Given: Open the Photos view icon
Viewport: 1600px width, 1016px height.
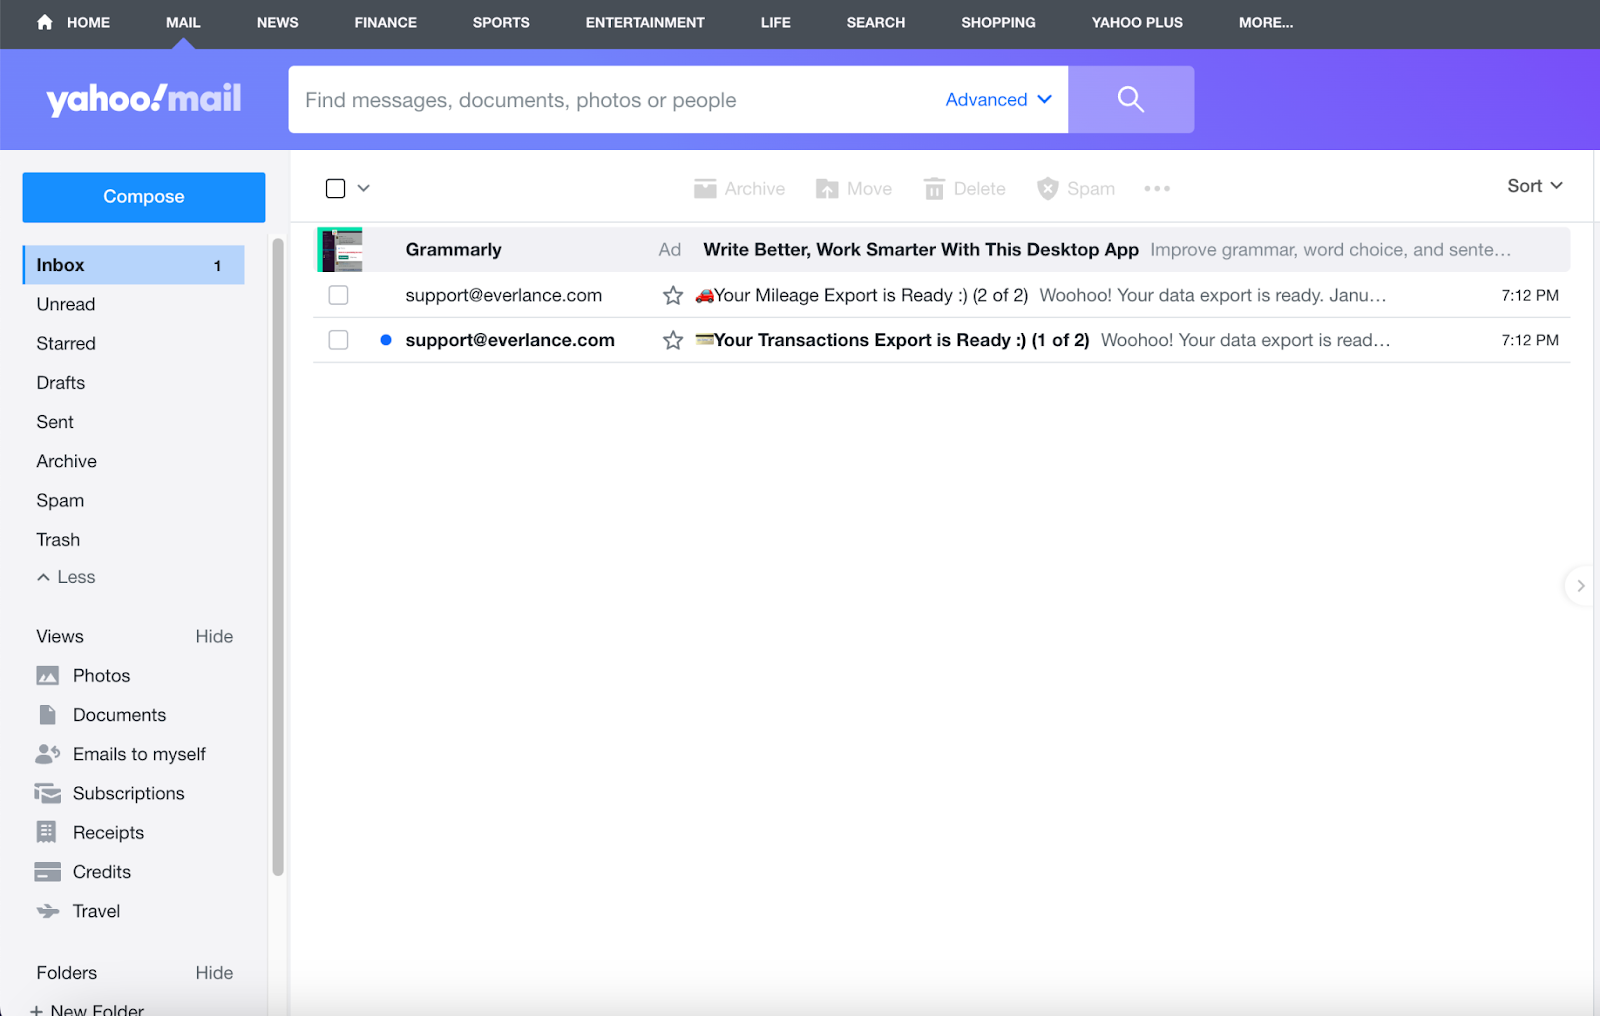Looking at the screenshot, I should point(47,676).
